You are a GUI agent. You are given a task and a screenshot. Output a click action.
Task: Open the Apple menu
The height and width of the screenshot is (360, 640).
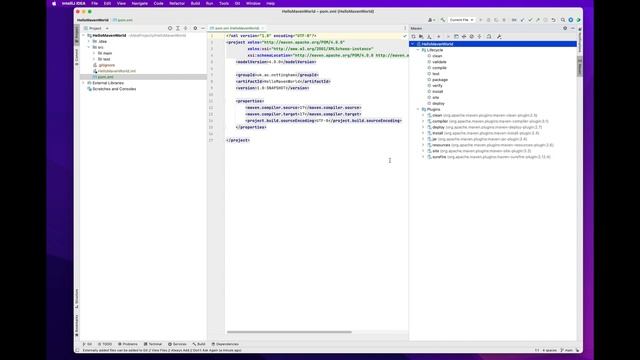click(54, 3)
